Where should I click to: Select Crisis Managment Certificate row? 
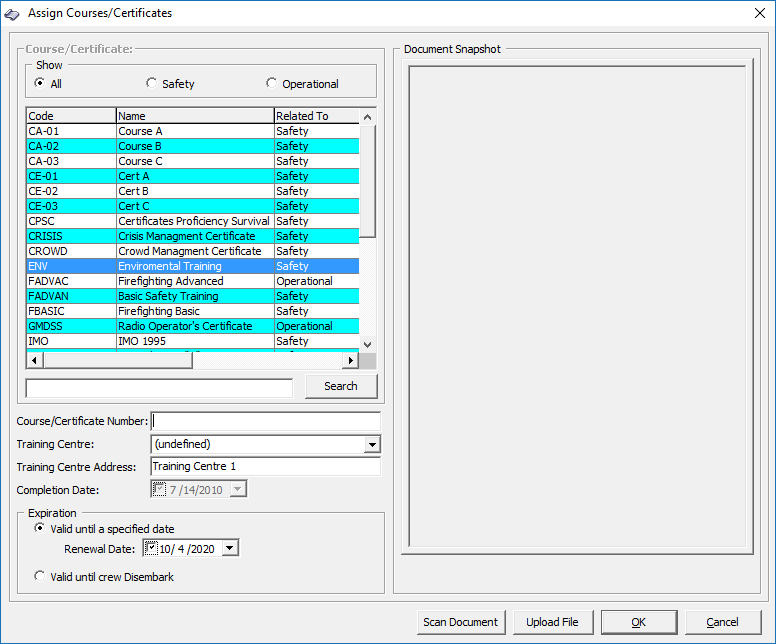point(193,236)
